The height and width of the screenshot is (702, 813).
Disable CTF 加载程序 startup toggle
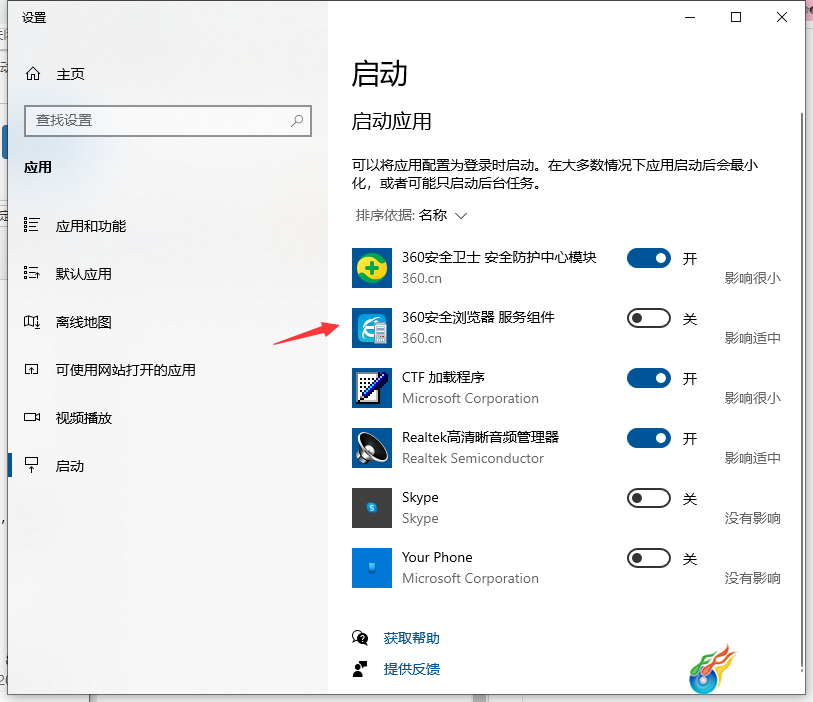click(x=649, y=378)
